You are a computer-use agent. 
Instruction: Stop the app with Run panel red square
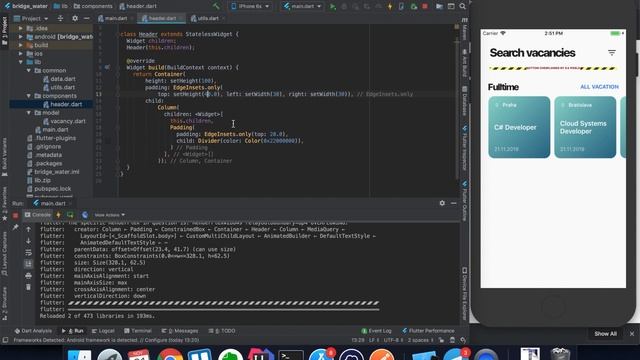tap(16, 215)
